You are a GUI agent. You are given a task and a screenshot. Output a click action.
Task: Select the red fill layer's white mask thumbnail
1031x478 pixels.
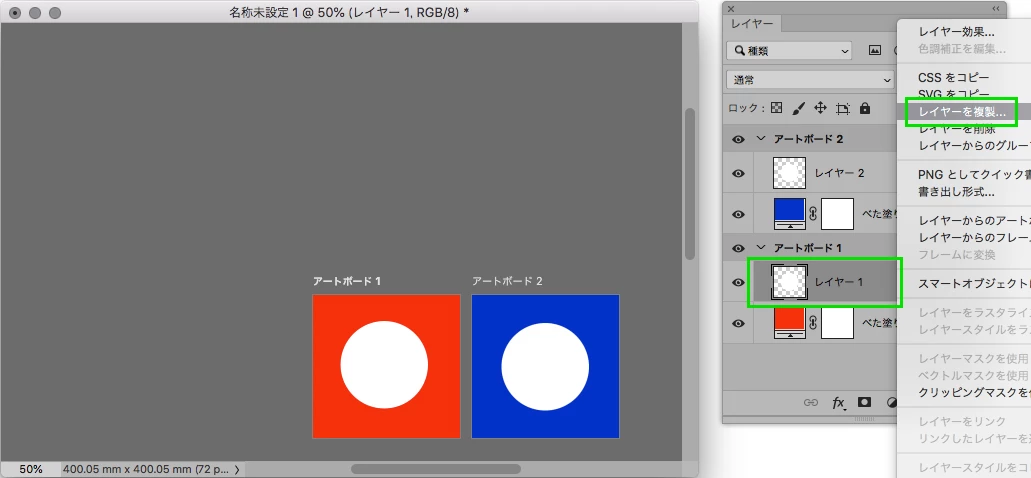[x=838, y=323]
